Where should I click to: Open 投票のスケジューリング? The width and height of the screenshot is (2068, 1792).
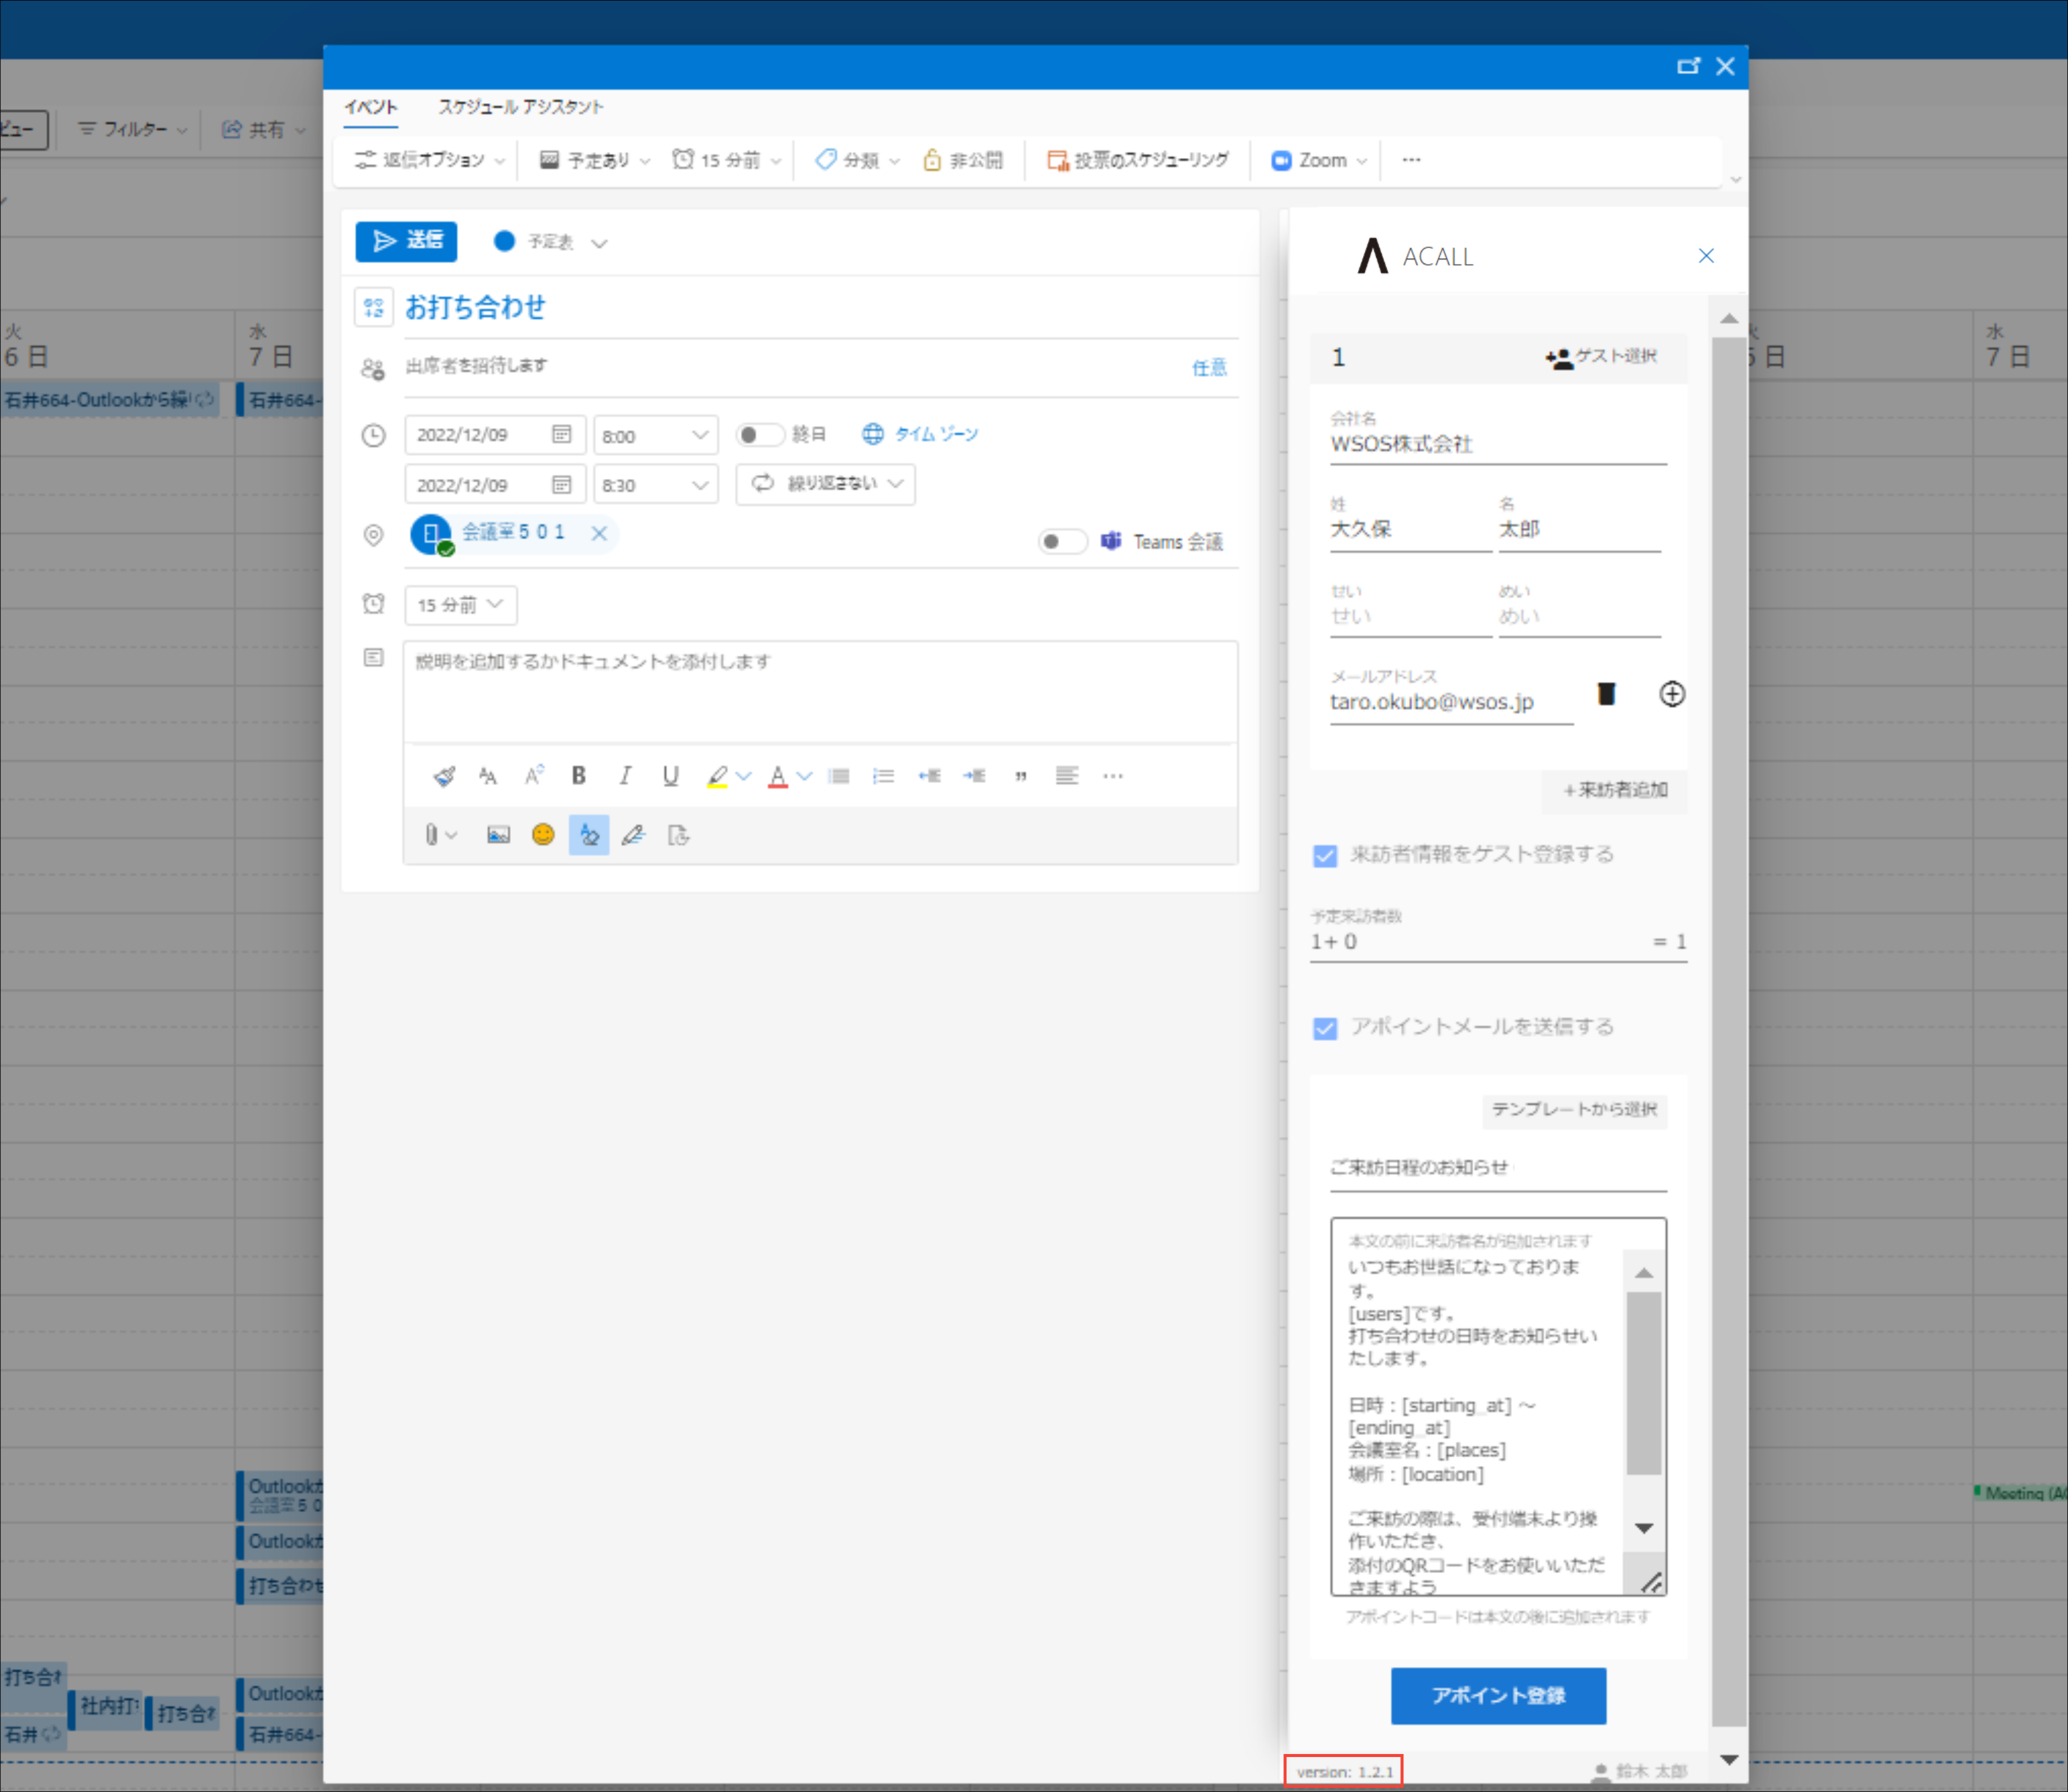click(x=1138, y=160)
